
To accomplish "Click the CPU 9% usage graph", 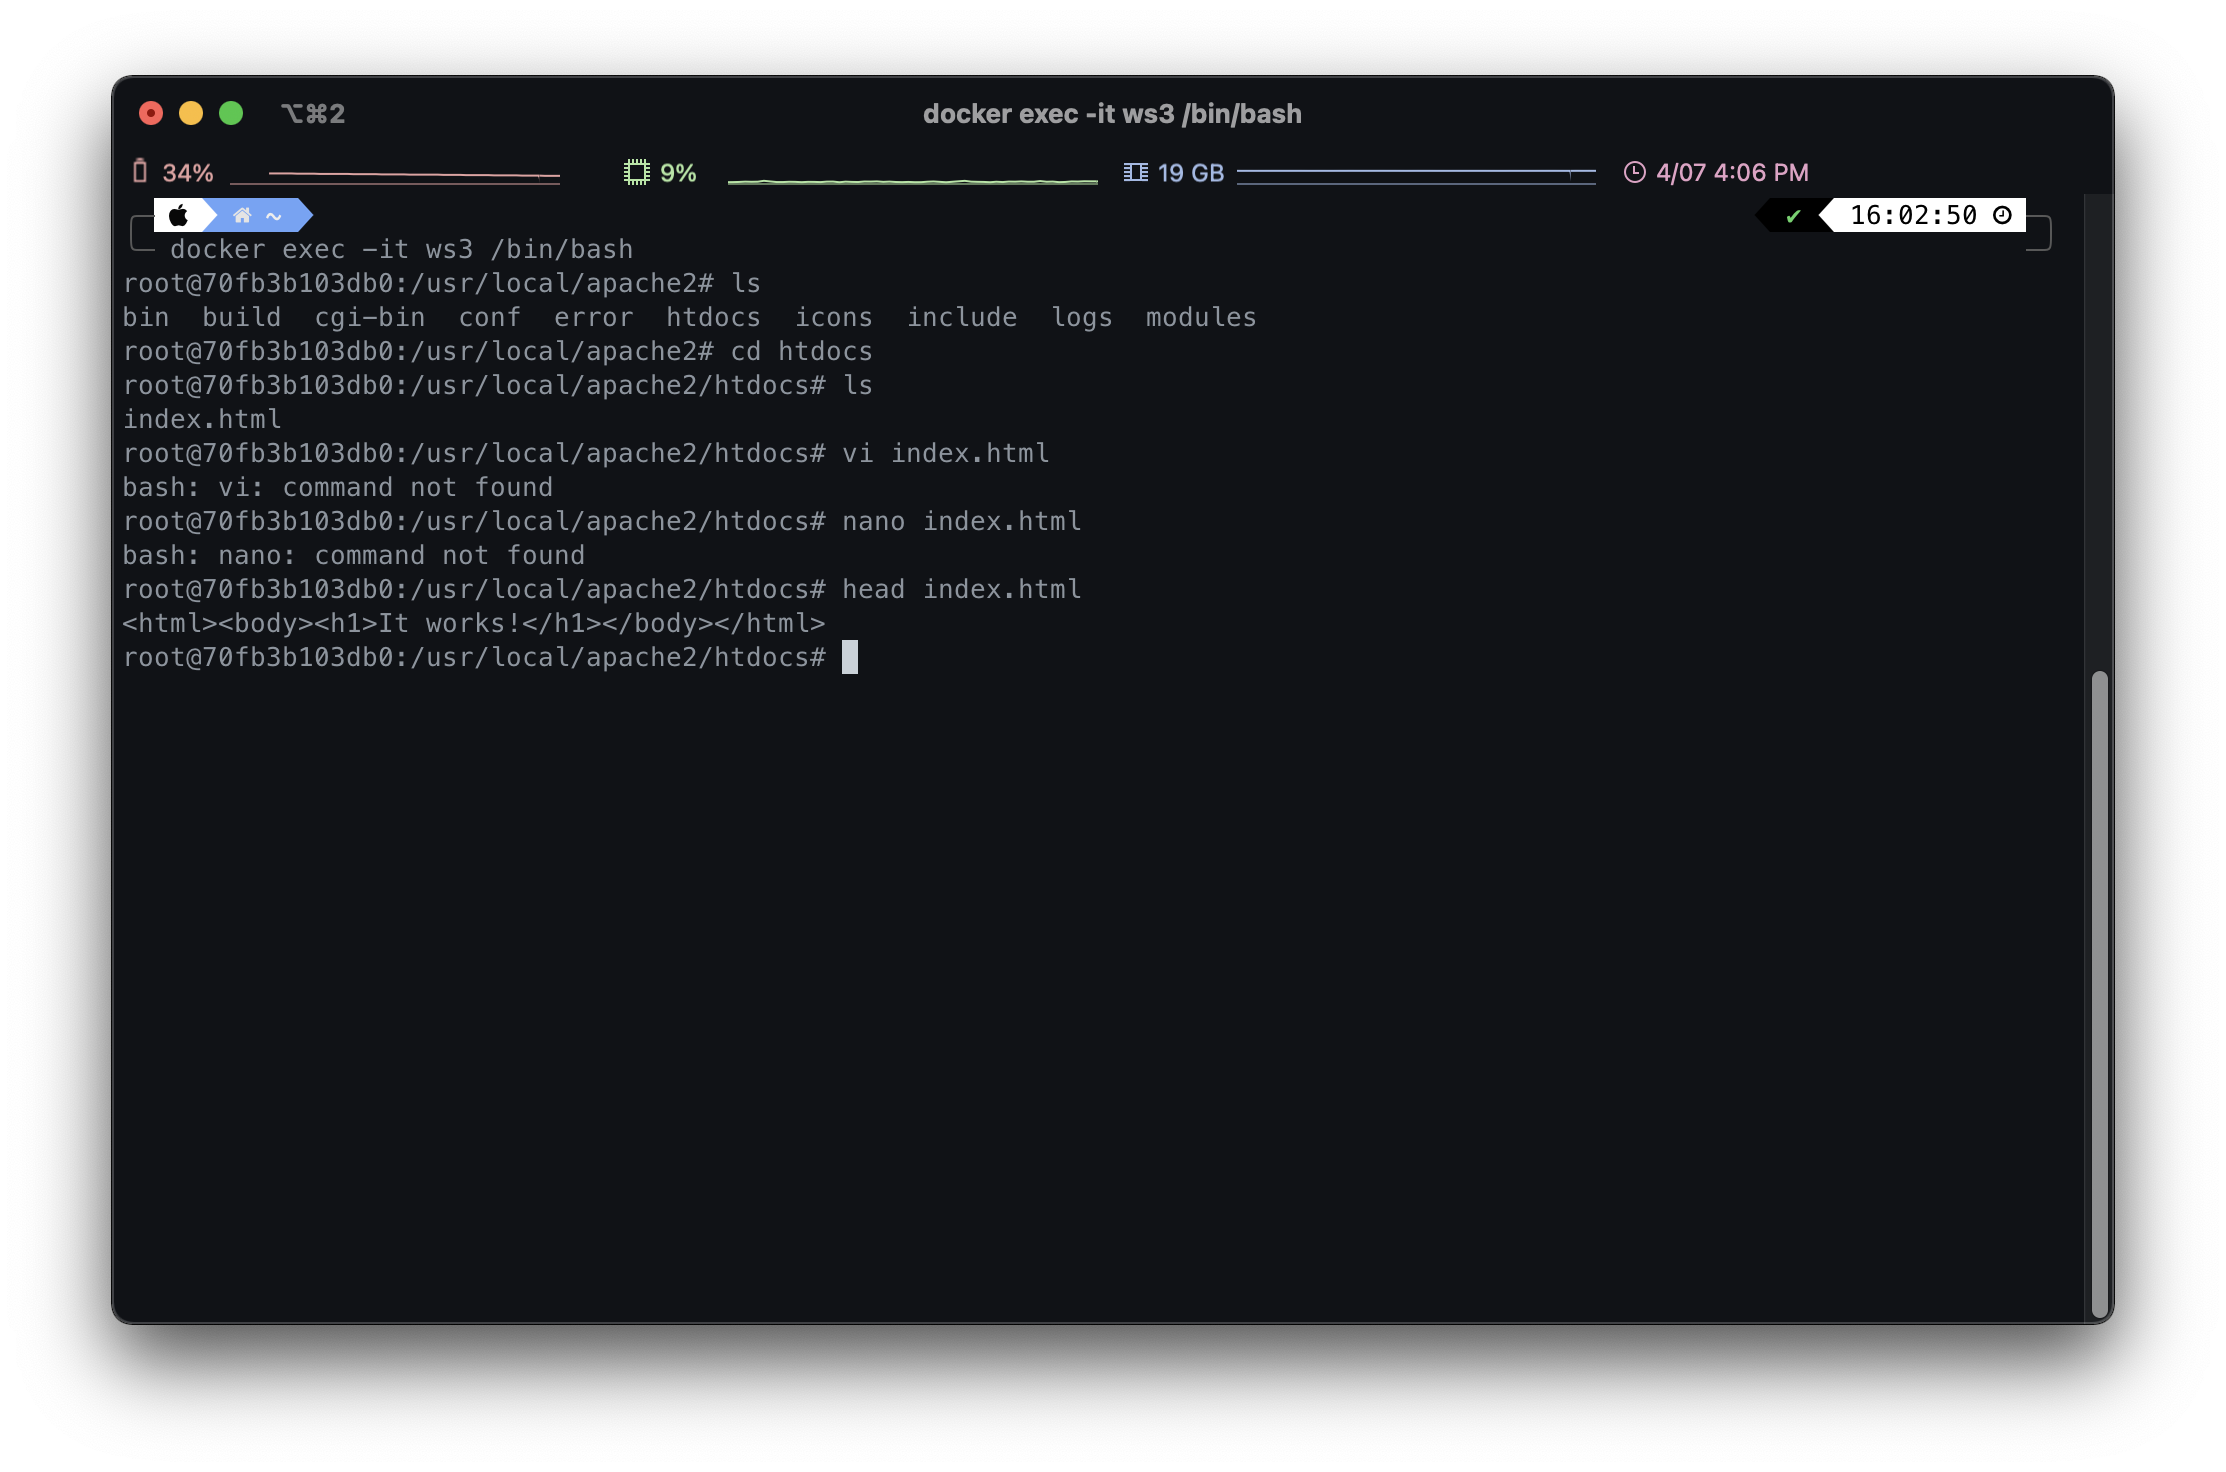I will pyautogui.click(x=912, y=180).
